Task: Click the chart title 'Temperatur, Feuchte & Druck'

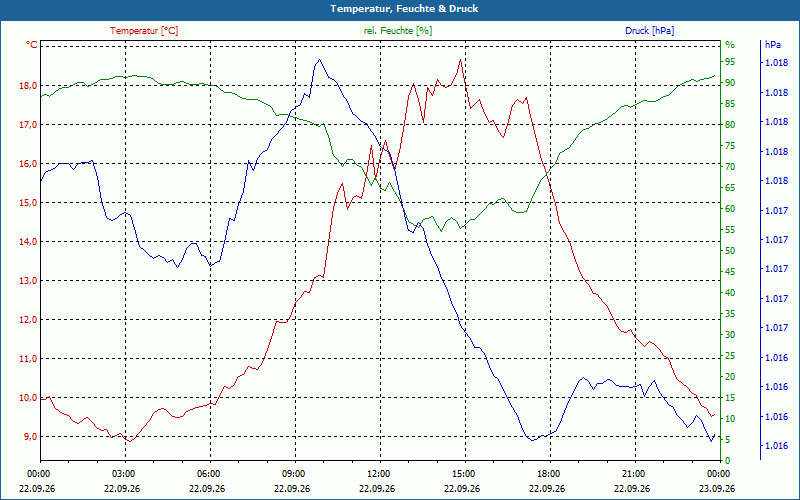Action: click(404, 9)
